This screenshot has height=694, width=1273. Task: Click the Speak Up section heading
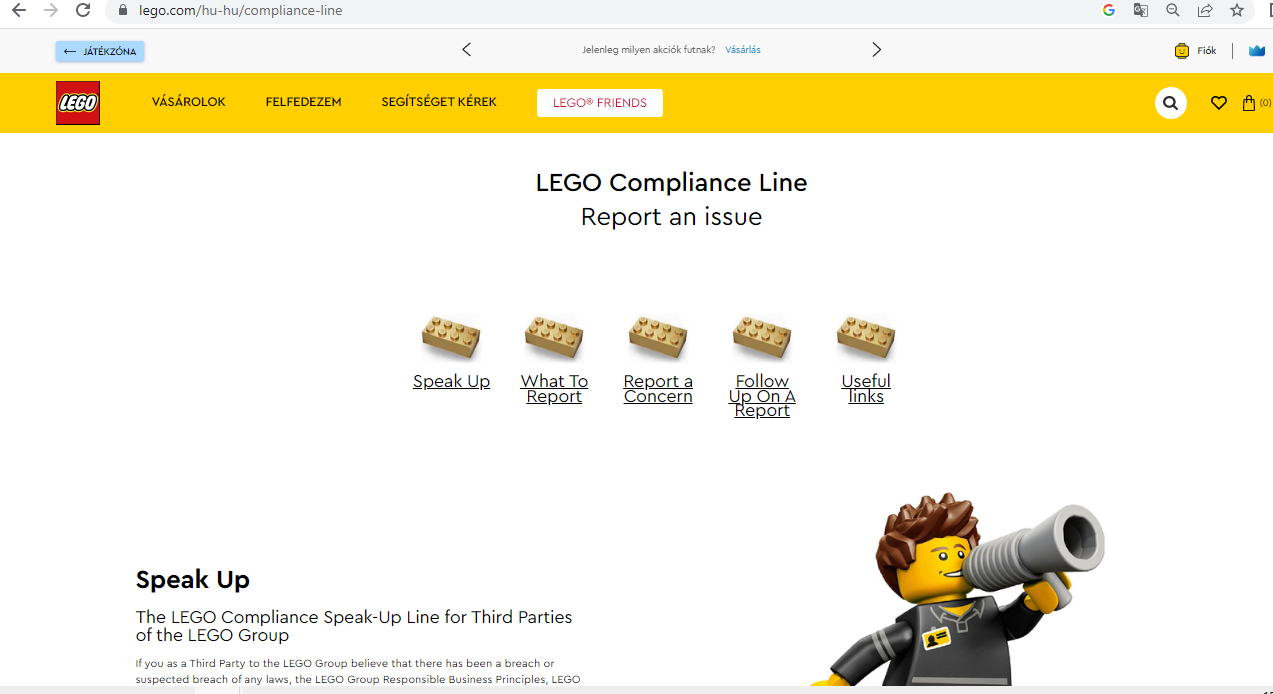pos(193,580)
